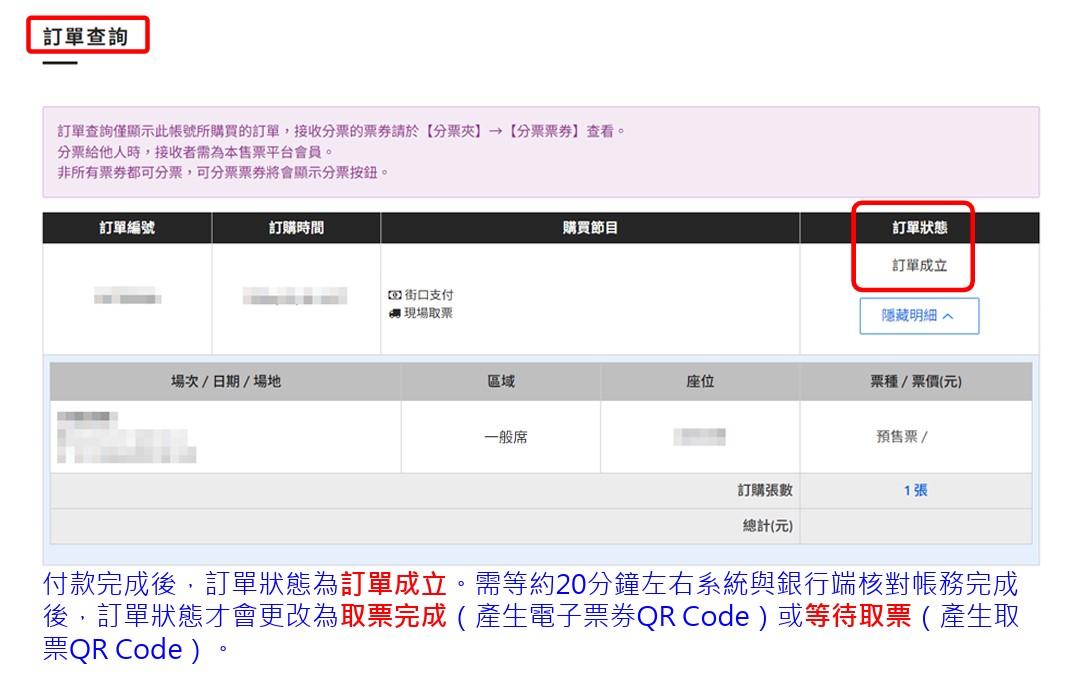Click the blue 1 張 ticket count

(x=915, y=491)
